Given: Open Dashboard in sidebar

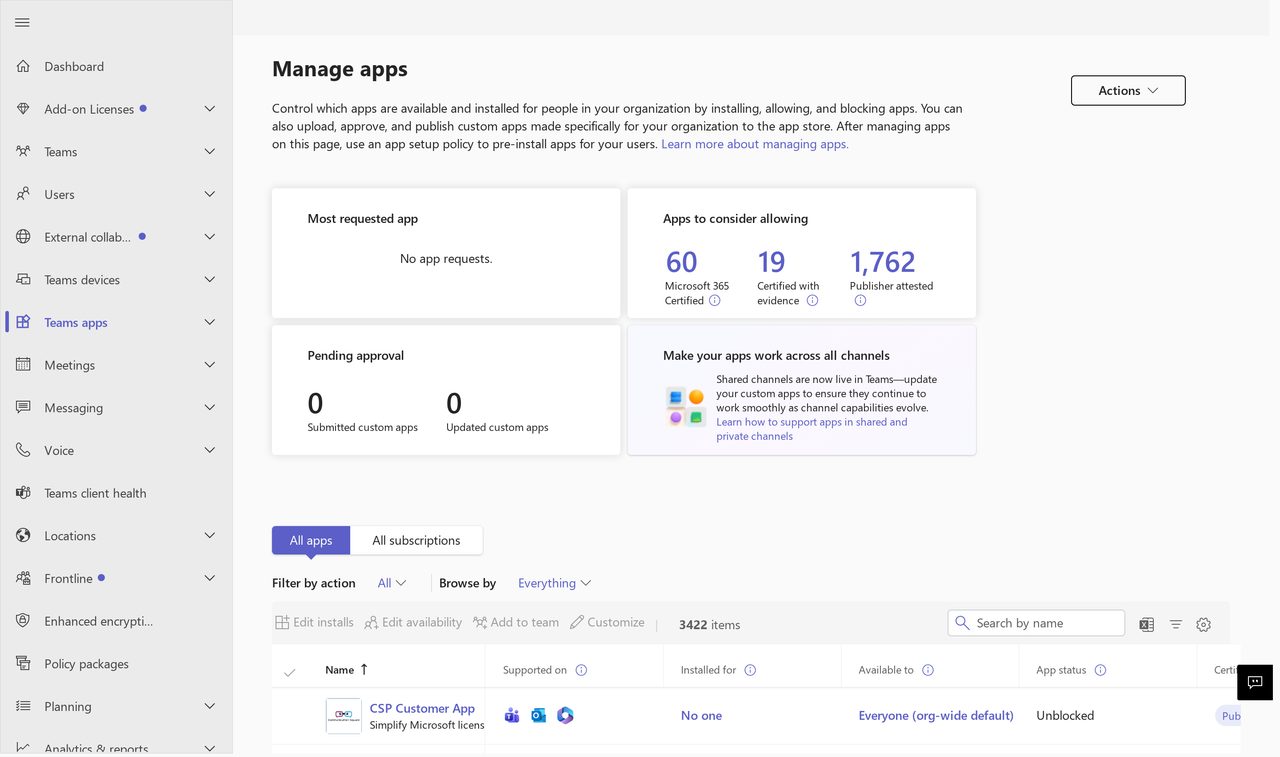Looking at the screenshot, I should click(74, 66).
